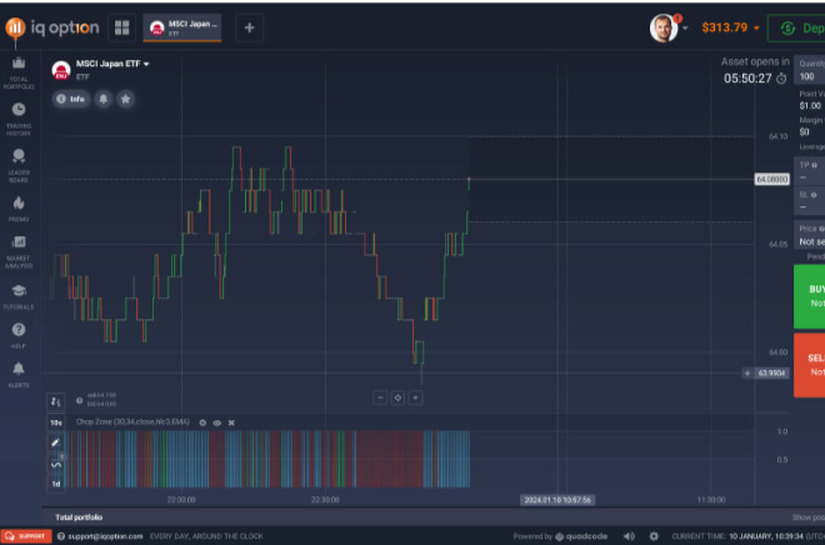Open the Total Portfolio sidebar icon

pyautogui.click(x=18, y=73)
